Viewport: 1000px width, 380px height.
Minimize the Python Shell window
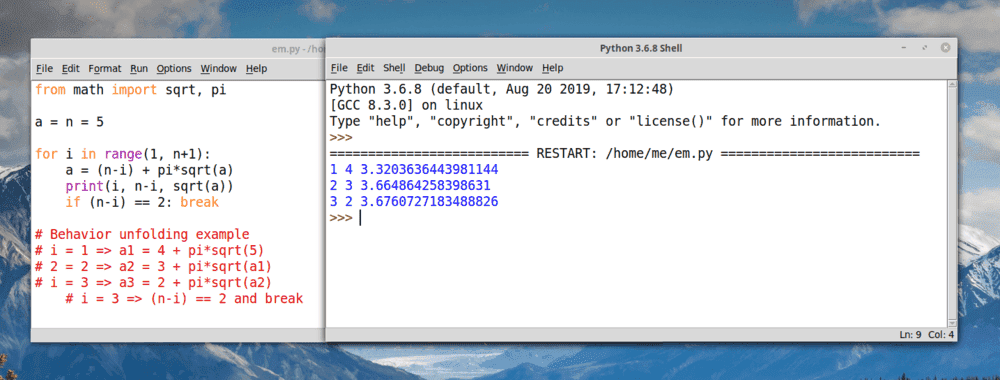[905, 48]
